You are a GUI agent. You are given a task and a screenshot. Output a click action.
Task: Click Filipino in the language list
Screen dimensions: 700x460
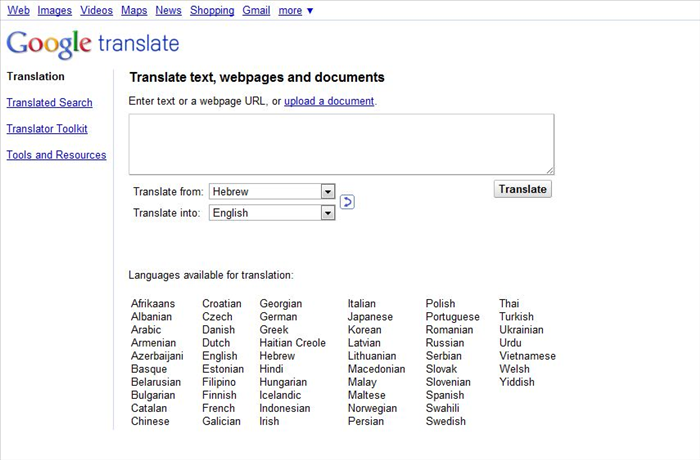click(x=219, y=382)
